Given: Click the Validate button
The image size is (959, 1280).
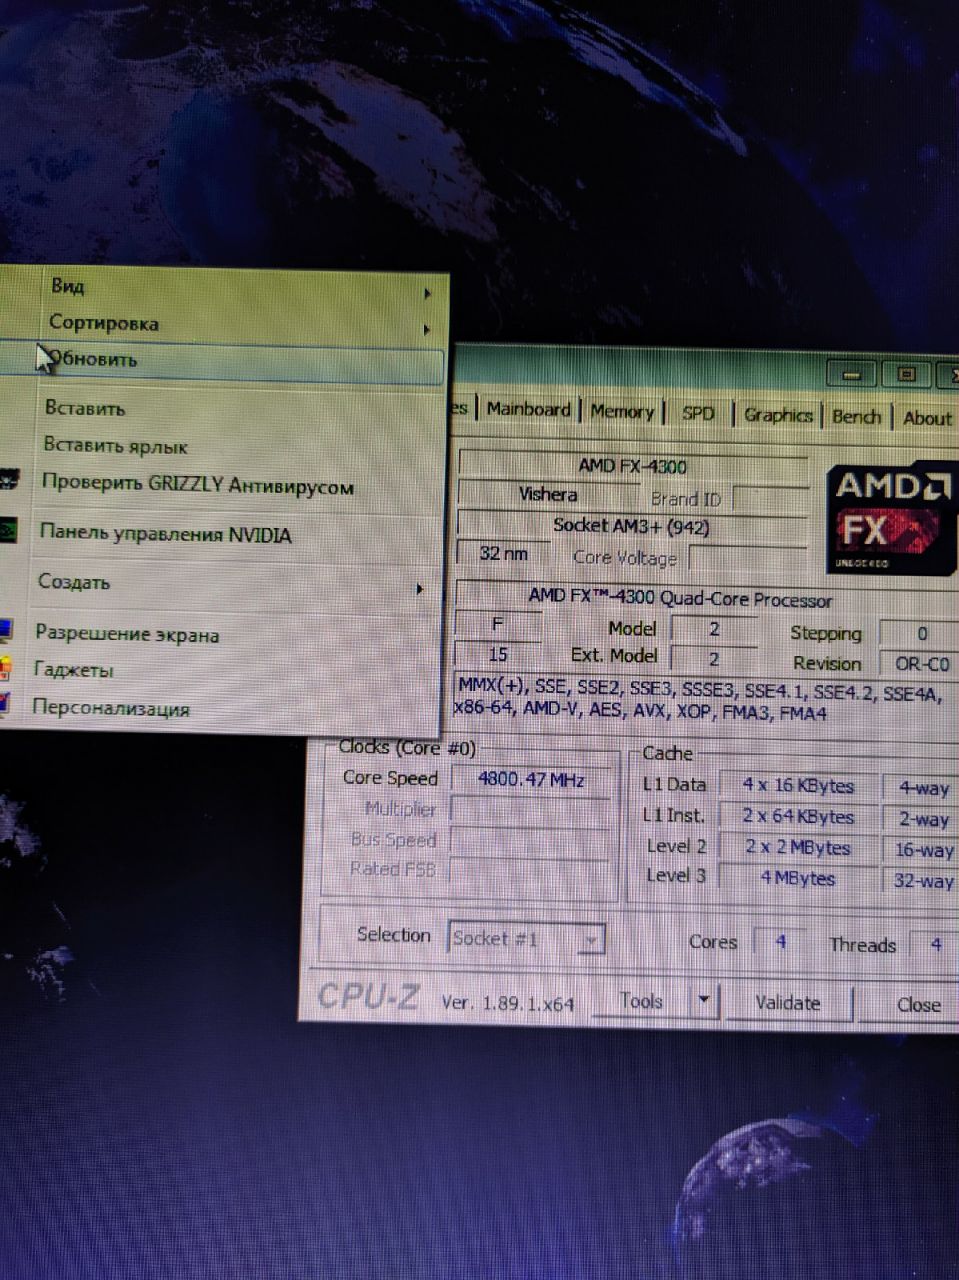Looking at the screenshot, I should click(787, 1002).
